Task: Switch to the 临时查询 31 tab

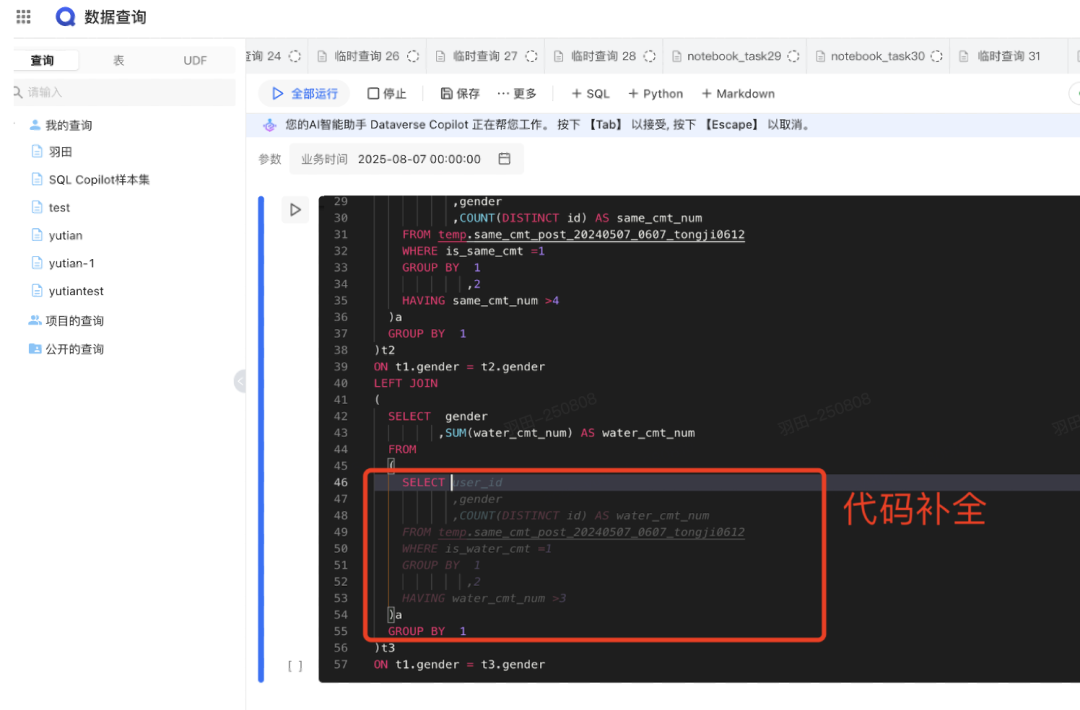Action: click(x=1009, y=56)
